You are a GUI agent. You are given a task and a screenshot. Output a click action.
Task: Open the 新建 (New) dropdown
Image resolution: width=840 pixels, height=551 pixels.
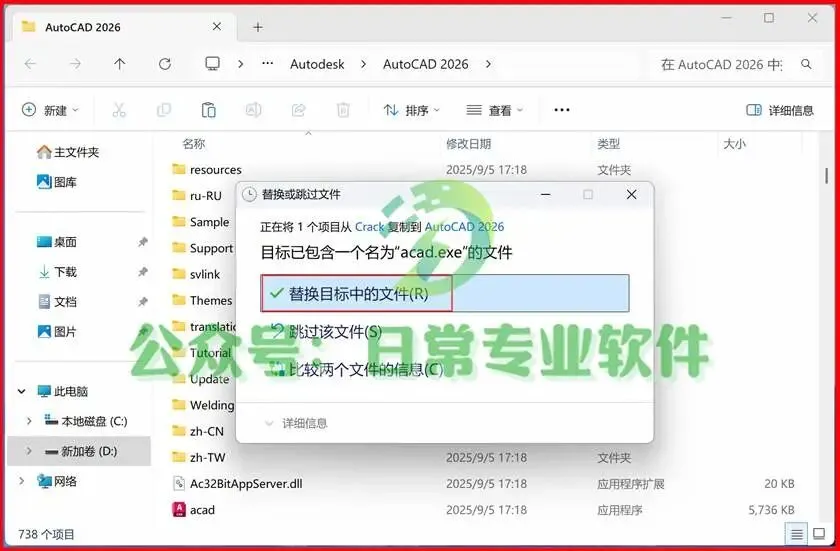tap(50, 110)
